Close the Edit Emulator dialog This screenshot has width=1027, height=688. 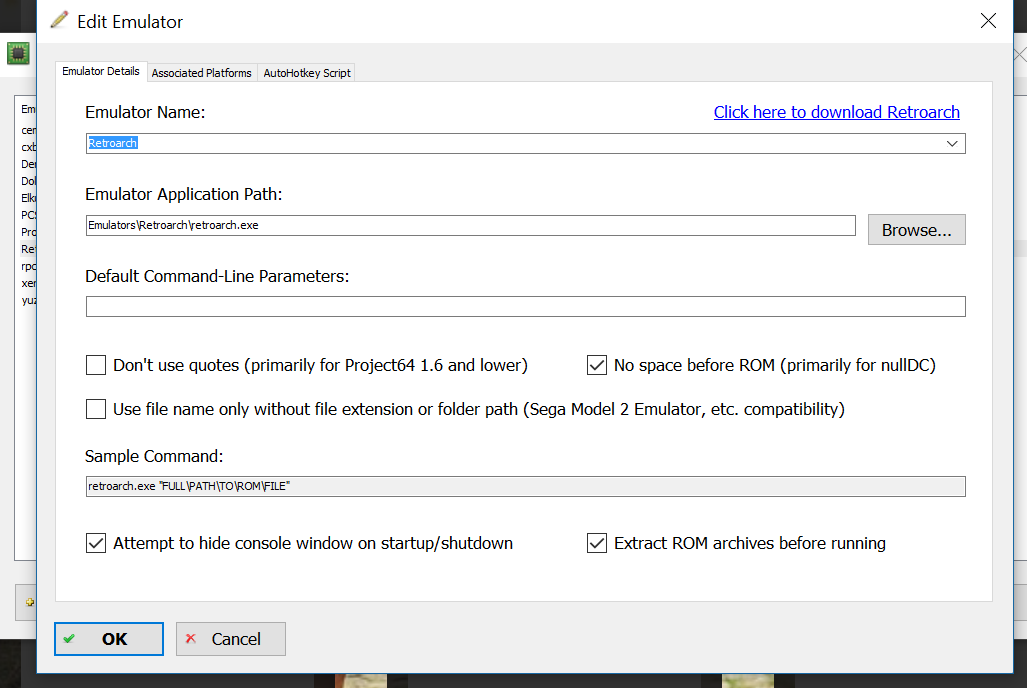pyautogui.click(x=988, y=21)
